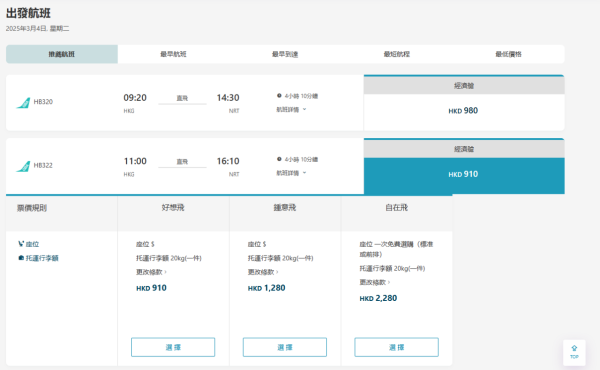Click the seat icon next to 座位

coord(21,244)
